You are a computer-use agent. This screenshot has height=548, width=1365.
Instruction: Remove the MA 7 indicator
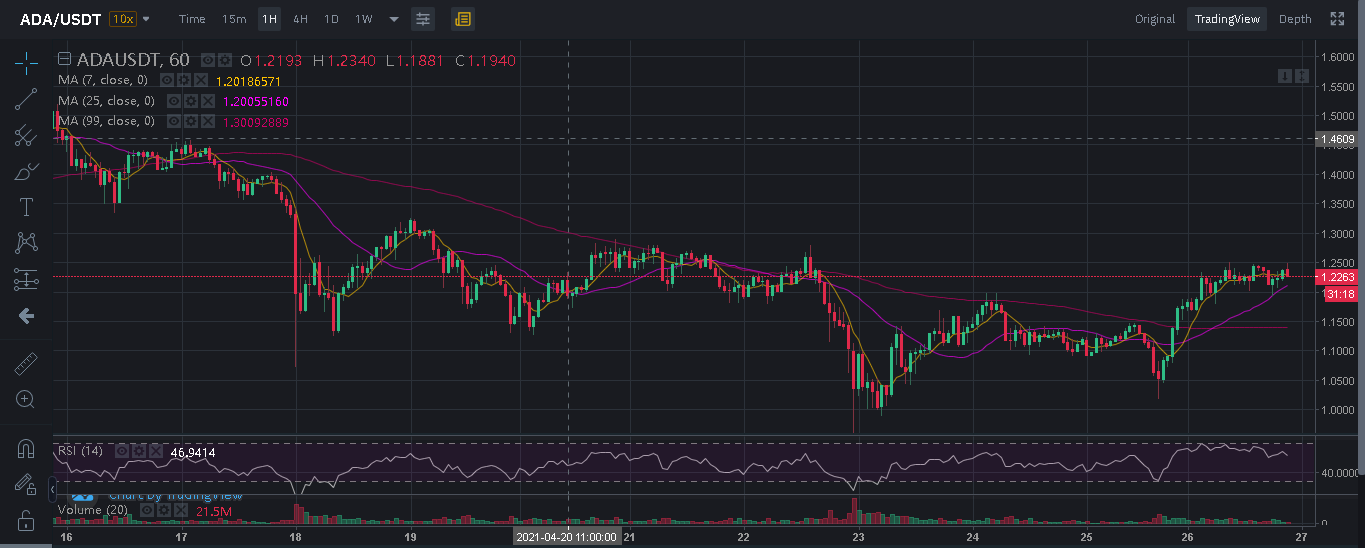(x=201, y=80)
